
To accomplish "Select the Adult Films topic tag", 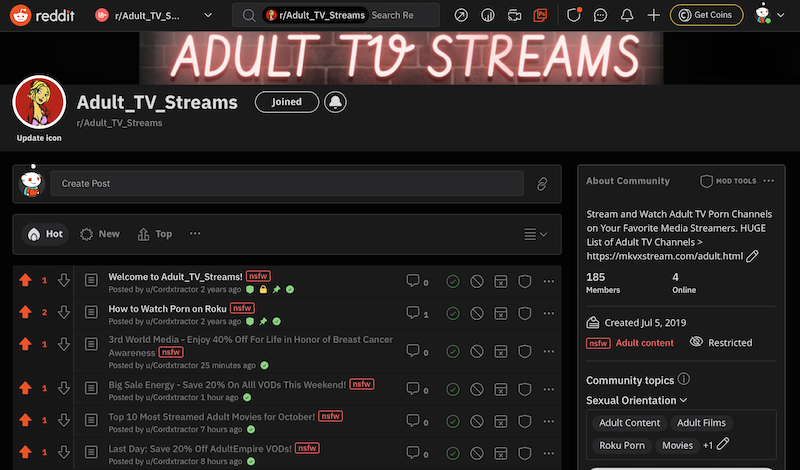I will [x=701, y=423].
